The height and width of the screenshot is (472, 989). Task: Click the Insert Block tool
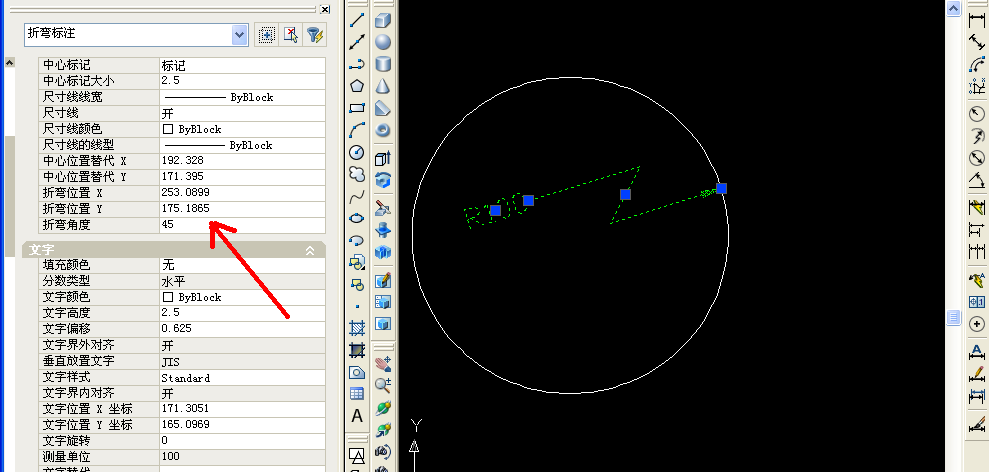(357, 263)
